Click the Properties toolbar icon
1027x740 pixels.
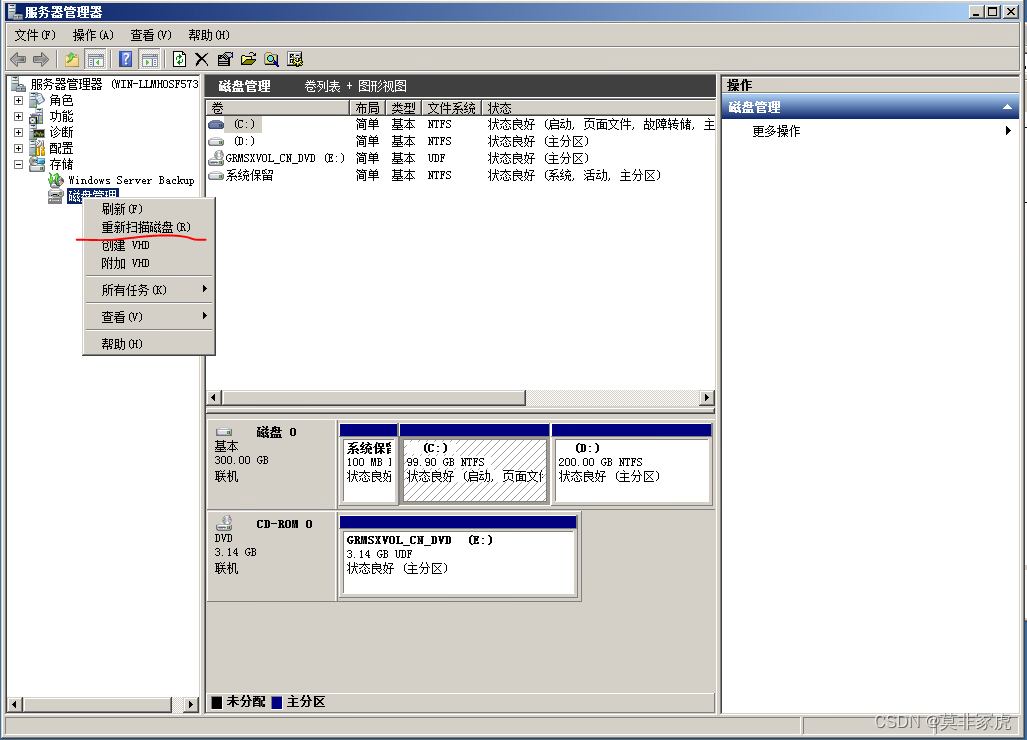tap(225, 59)
